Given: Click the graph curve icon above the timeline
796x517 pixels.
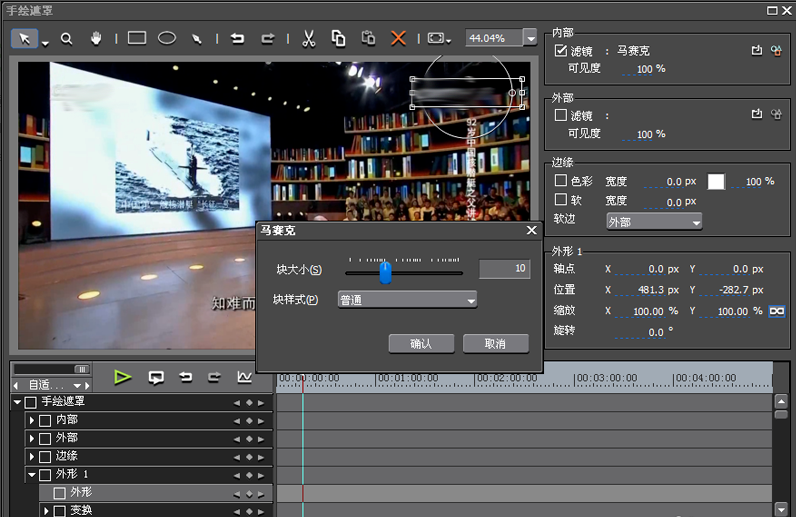Looking at the screenshot, I should pos(244,377).
